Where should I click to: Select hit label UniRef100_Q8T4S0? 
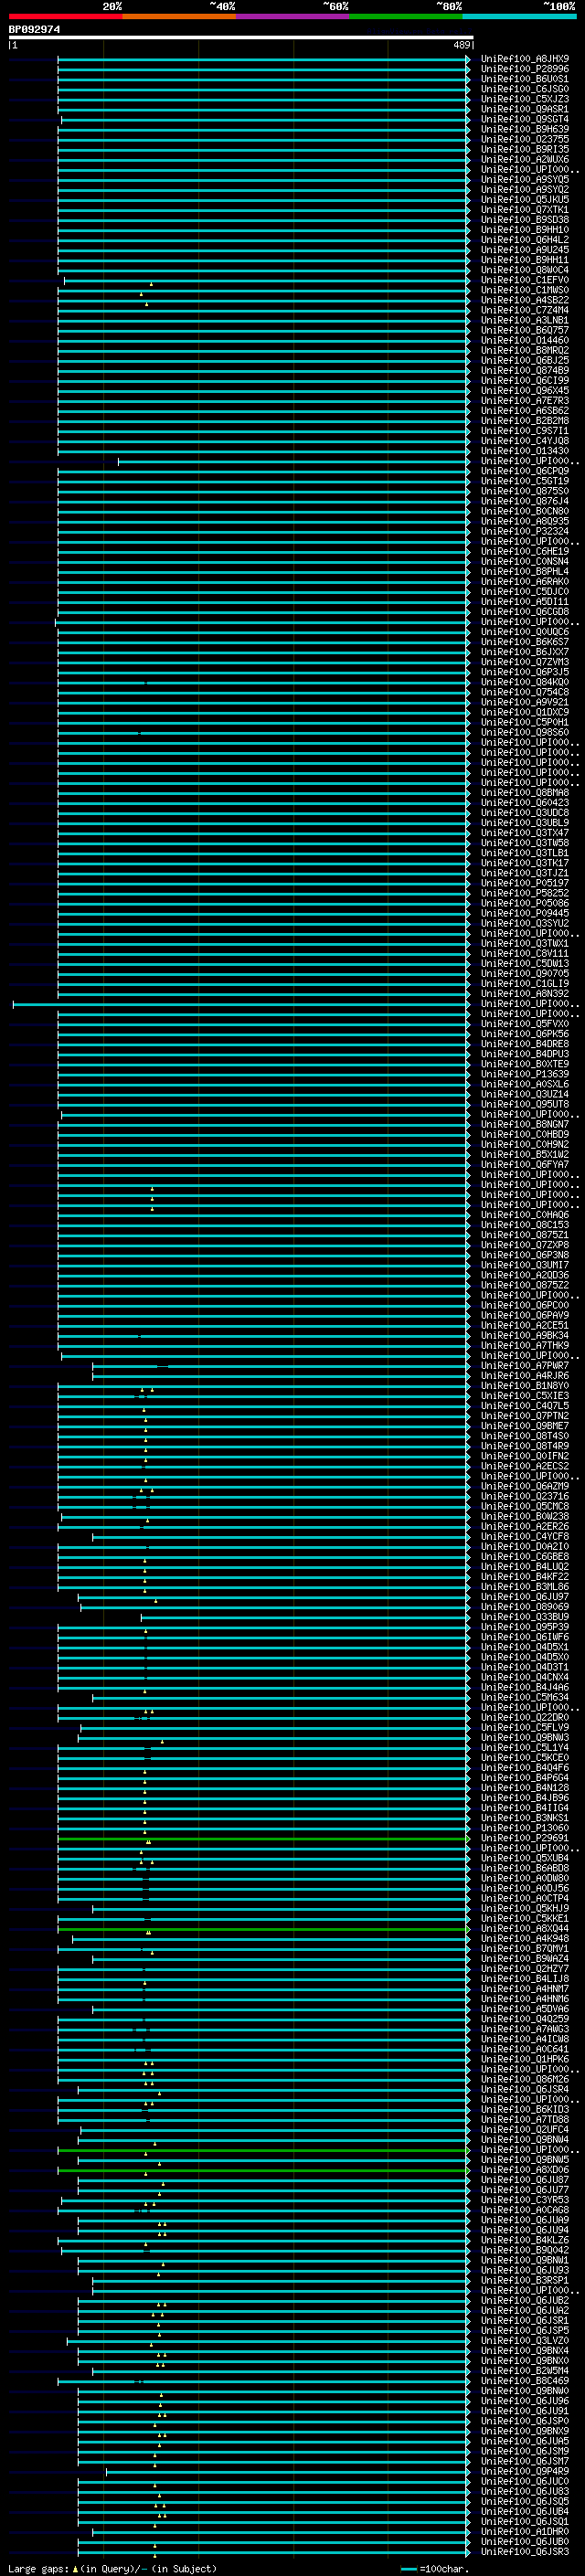(525, 1436)
